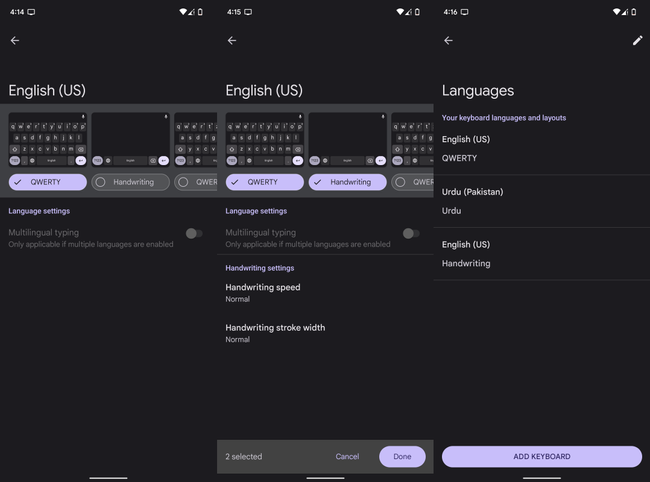Tap the screen-cast icon next to 4:14
The image size is (650, 482).
point(31,12)
